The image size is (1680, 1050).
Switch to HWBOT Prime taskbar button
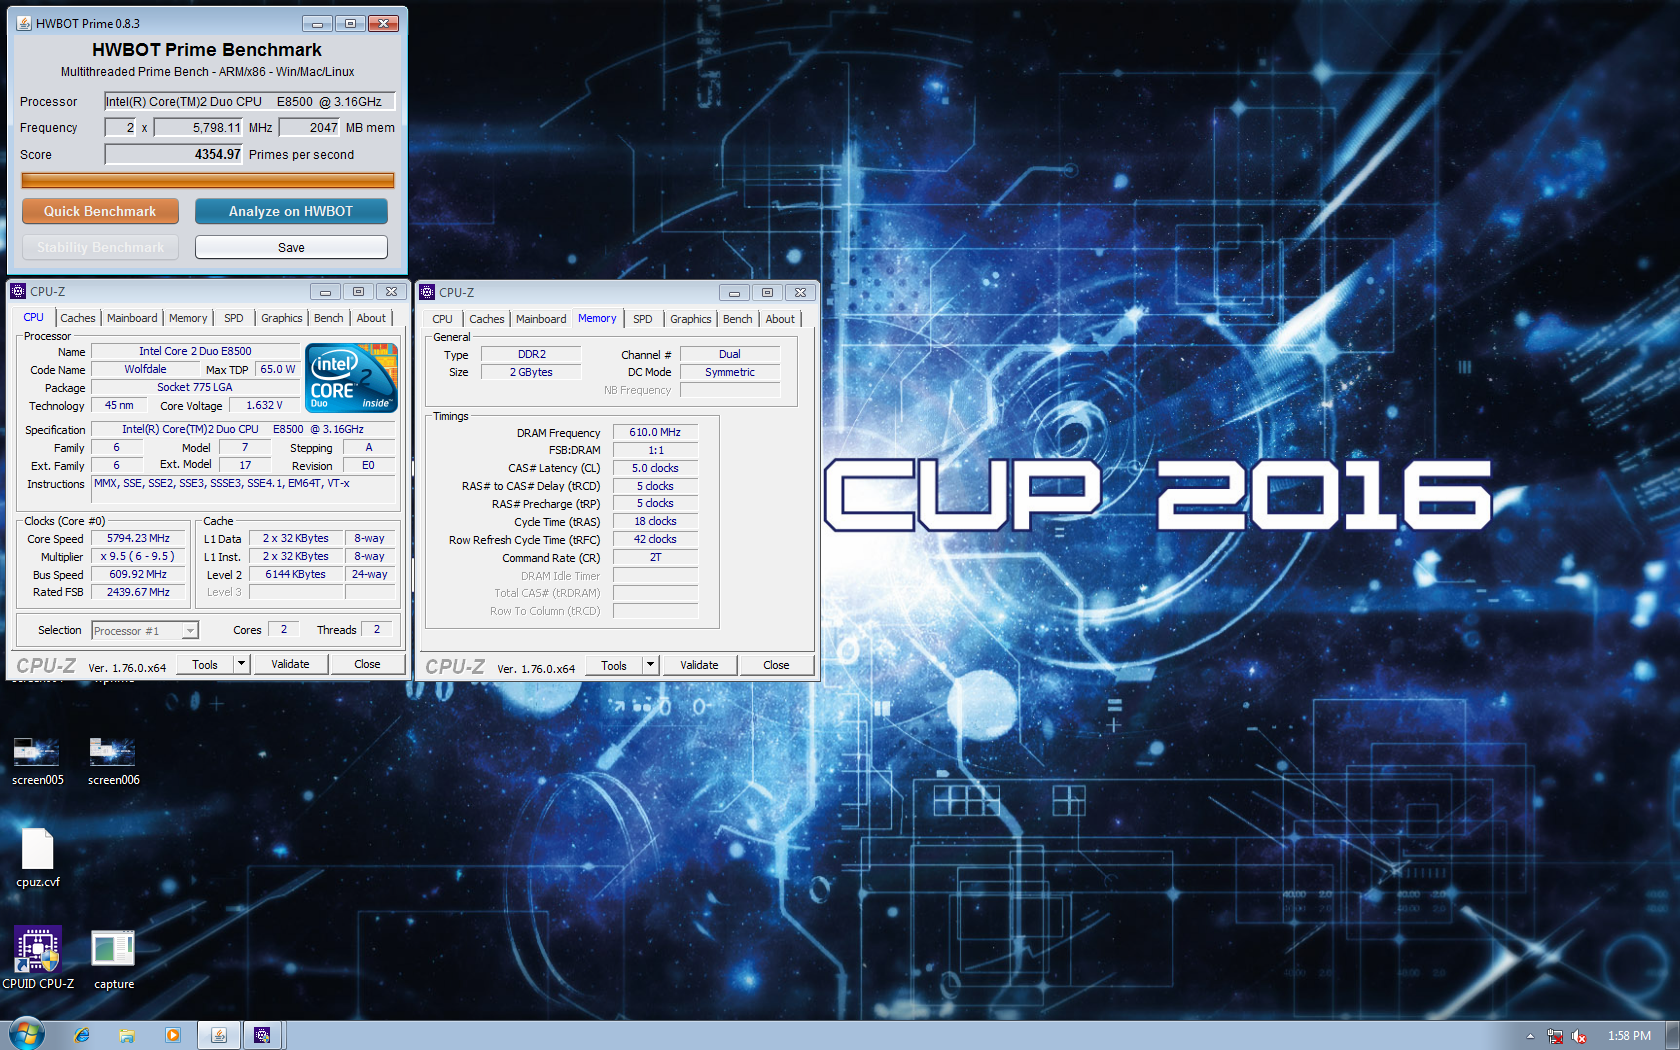(219, 1036)
